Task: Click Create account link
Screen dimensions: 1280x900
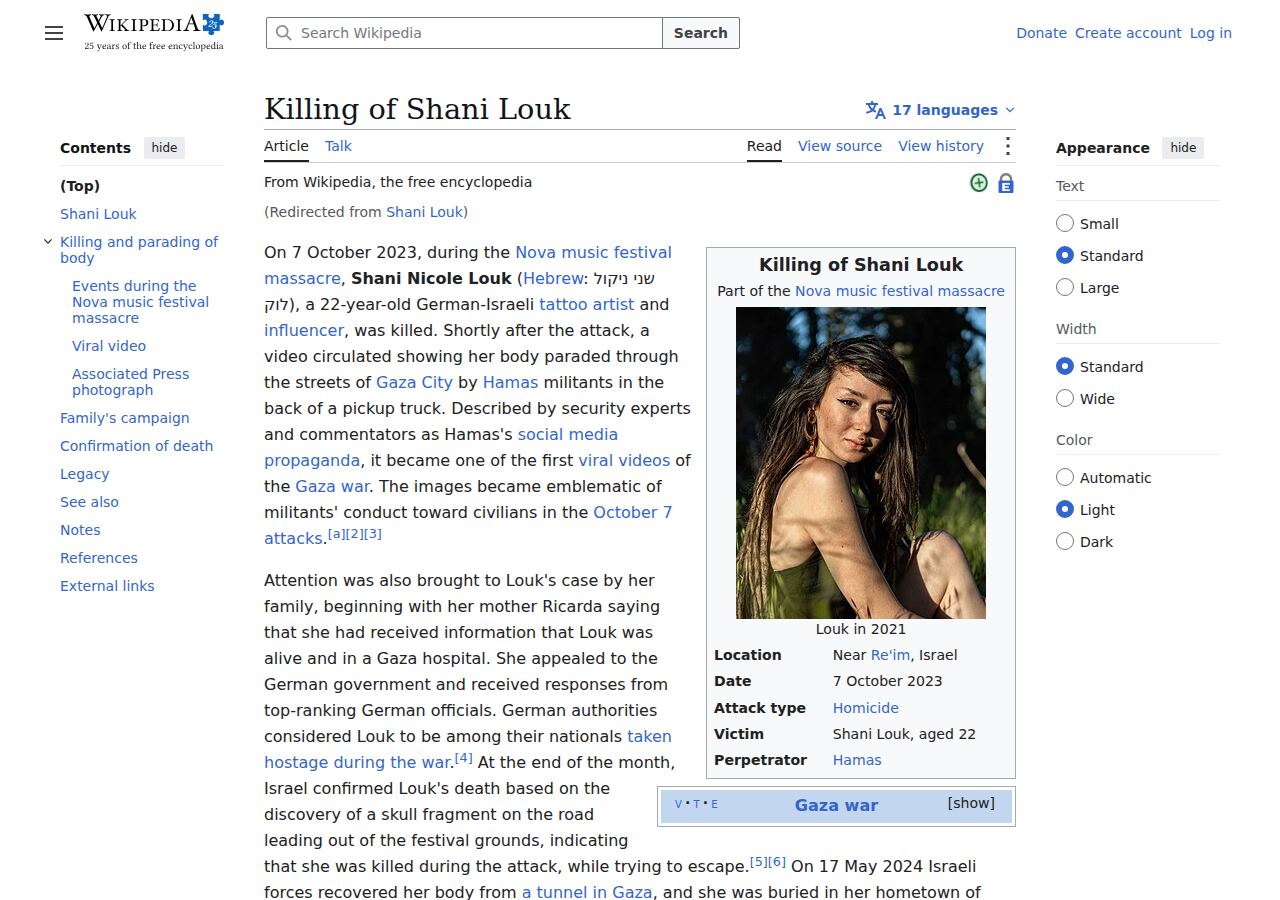Action: tap(1128, 33)
